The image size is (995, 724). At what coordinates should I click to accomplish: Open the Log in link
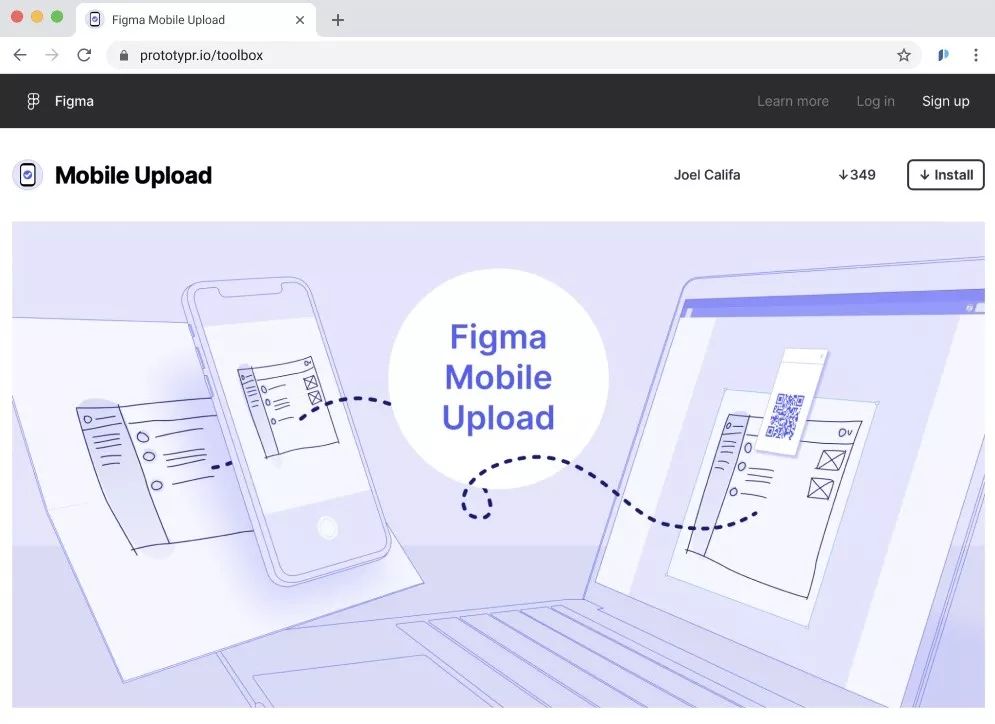(875, 101)
